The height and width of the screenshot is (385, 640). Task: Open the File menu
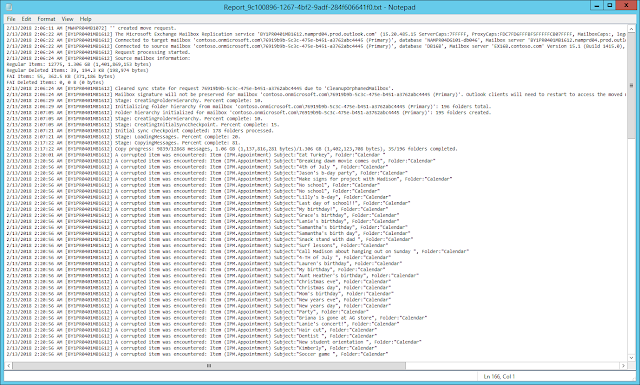click(11, 19)
